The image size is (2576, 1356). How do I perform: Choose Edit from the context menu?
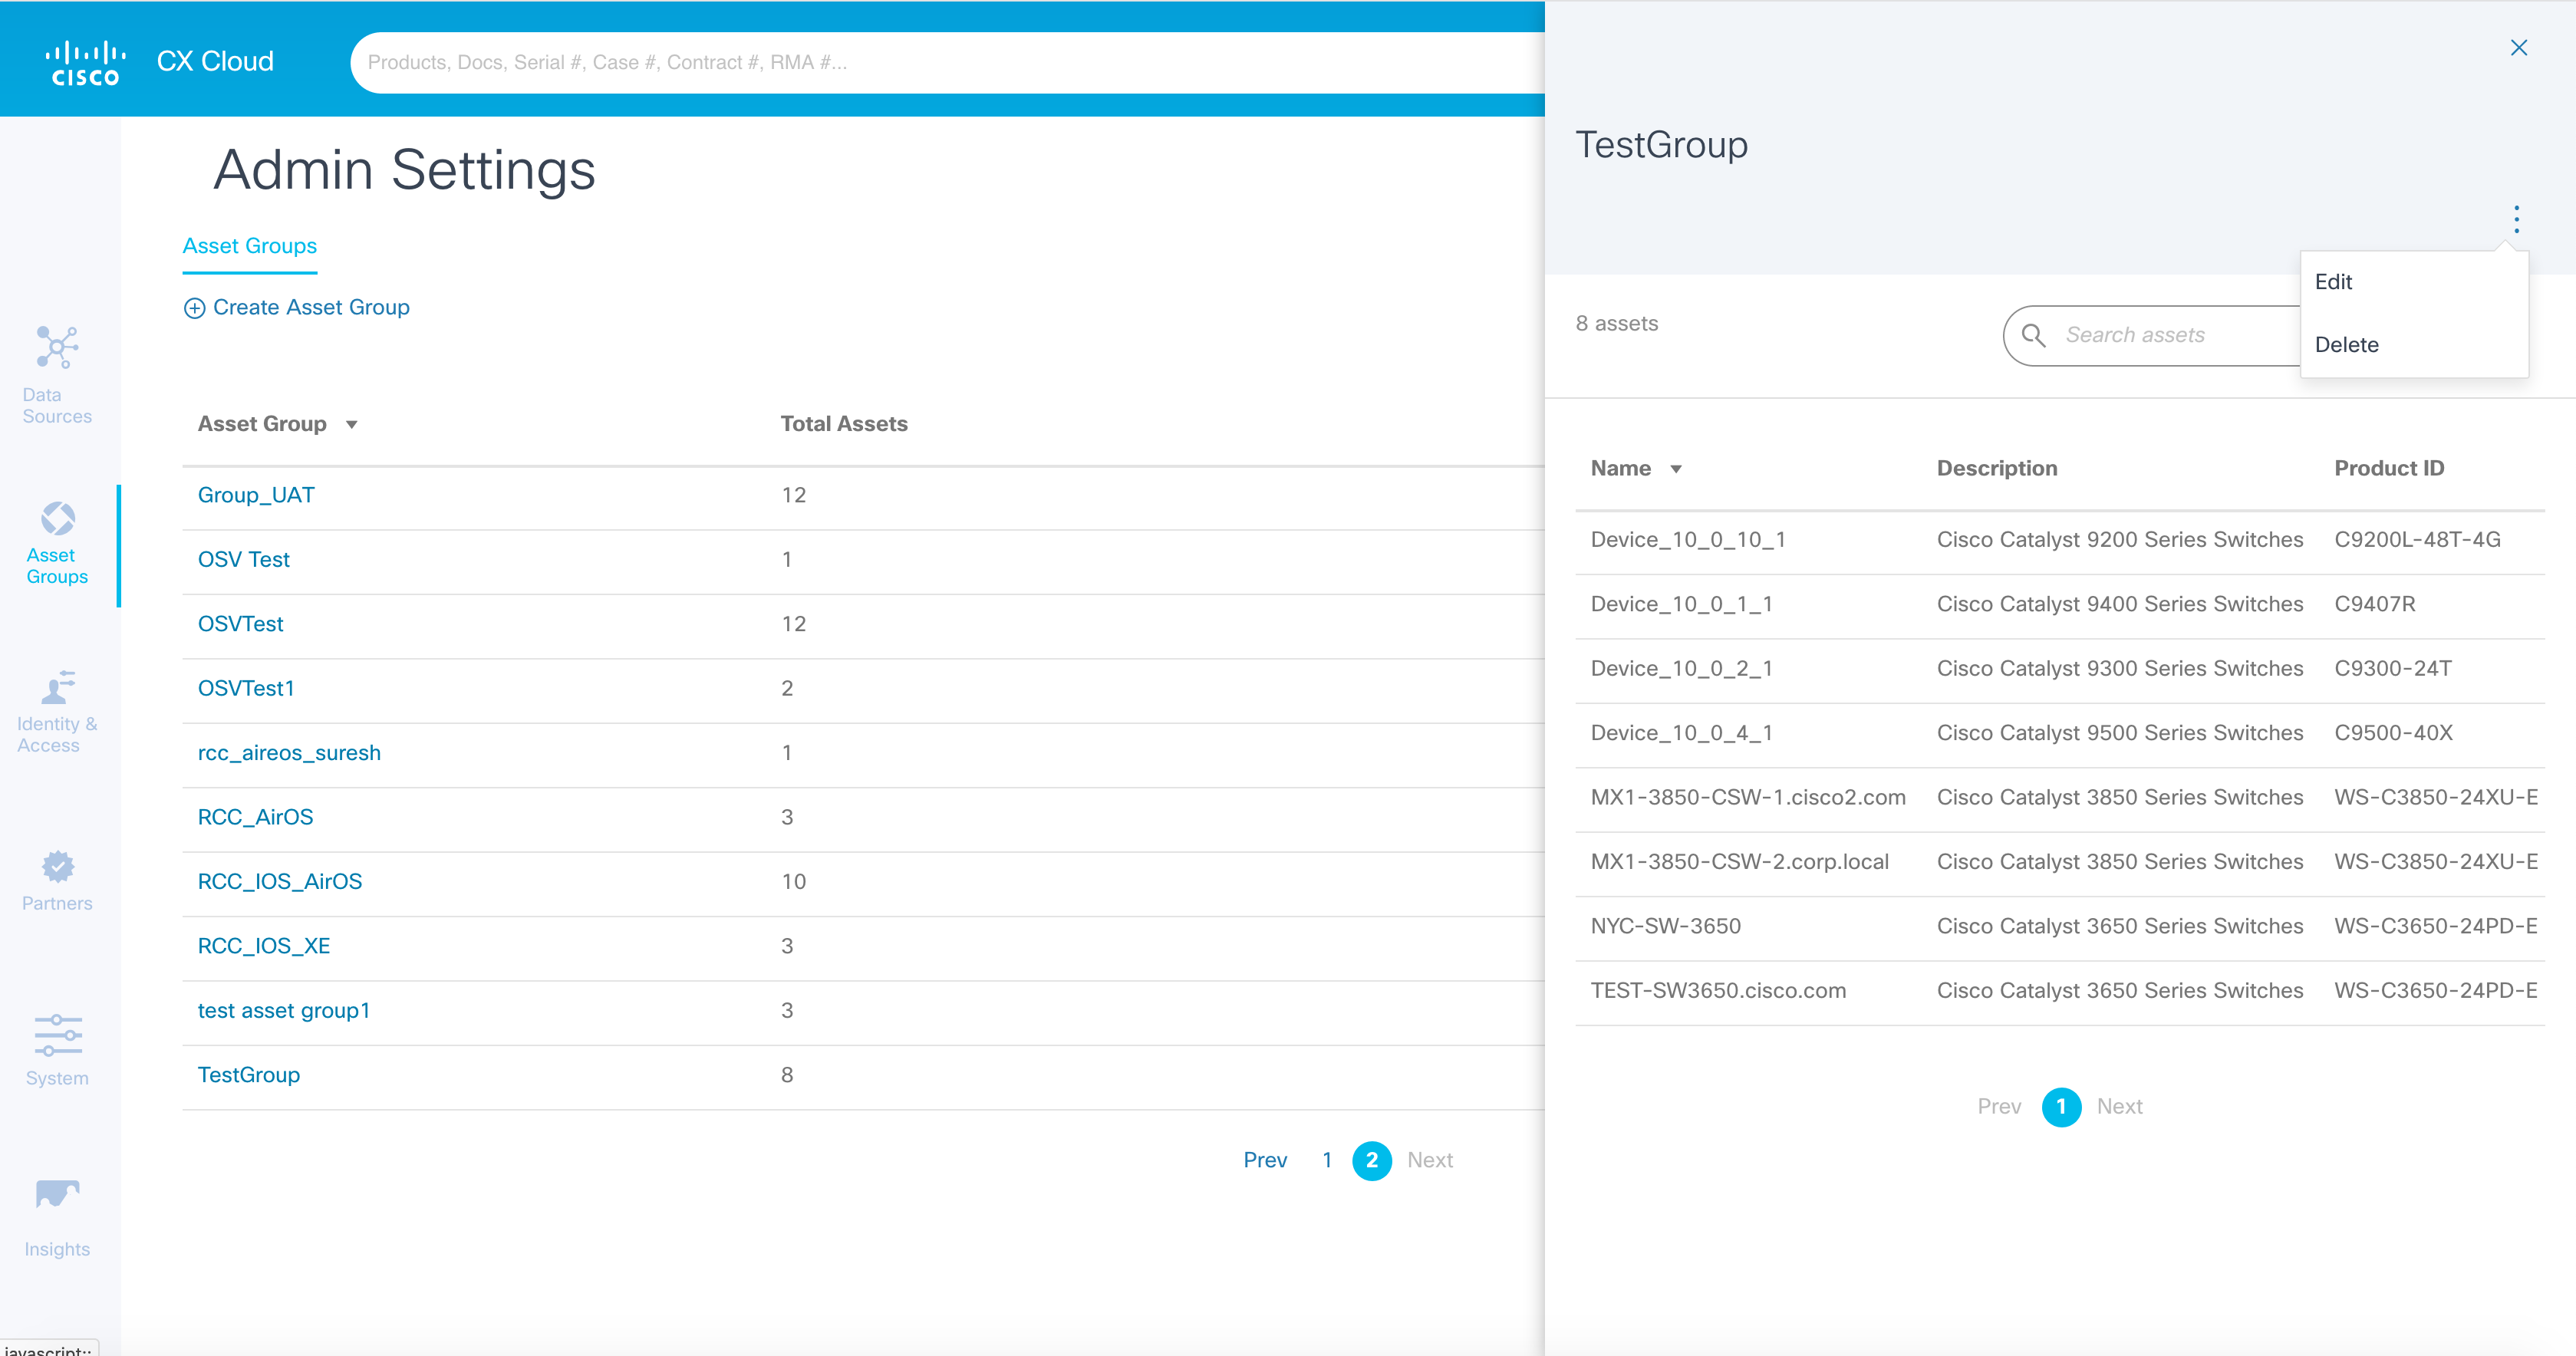pyautogui.click(x=2333, y=282)
